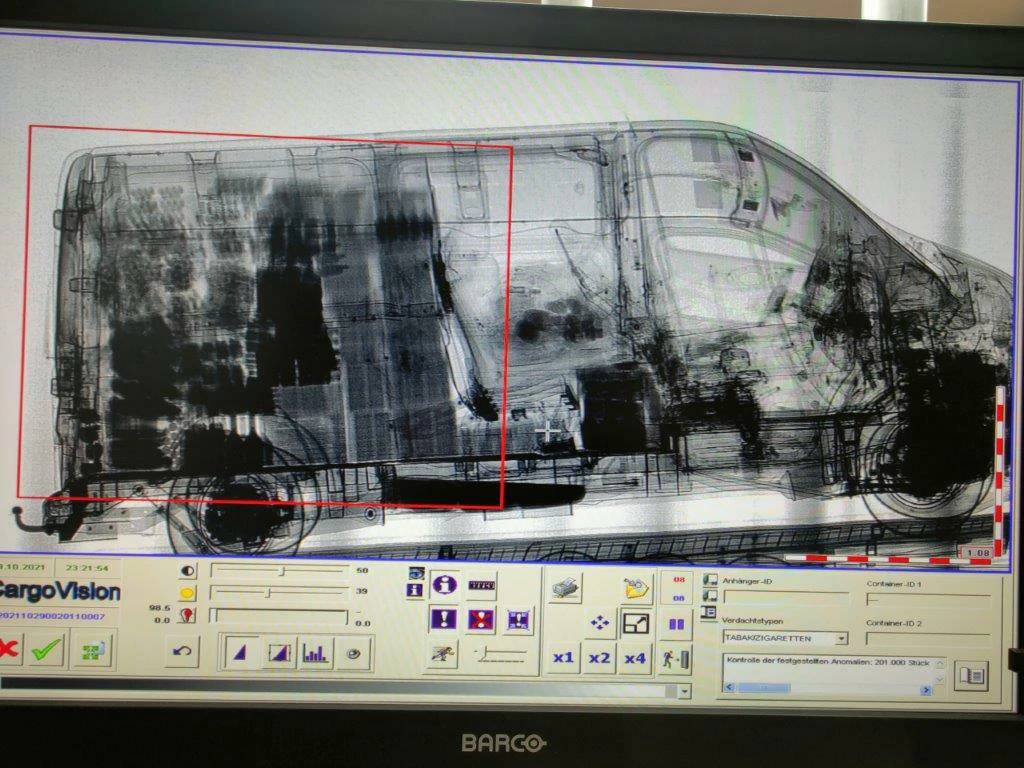Set zoom to x2

coord(599,658)
